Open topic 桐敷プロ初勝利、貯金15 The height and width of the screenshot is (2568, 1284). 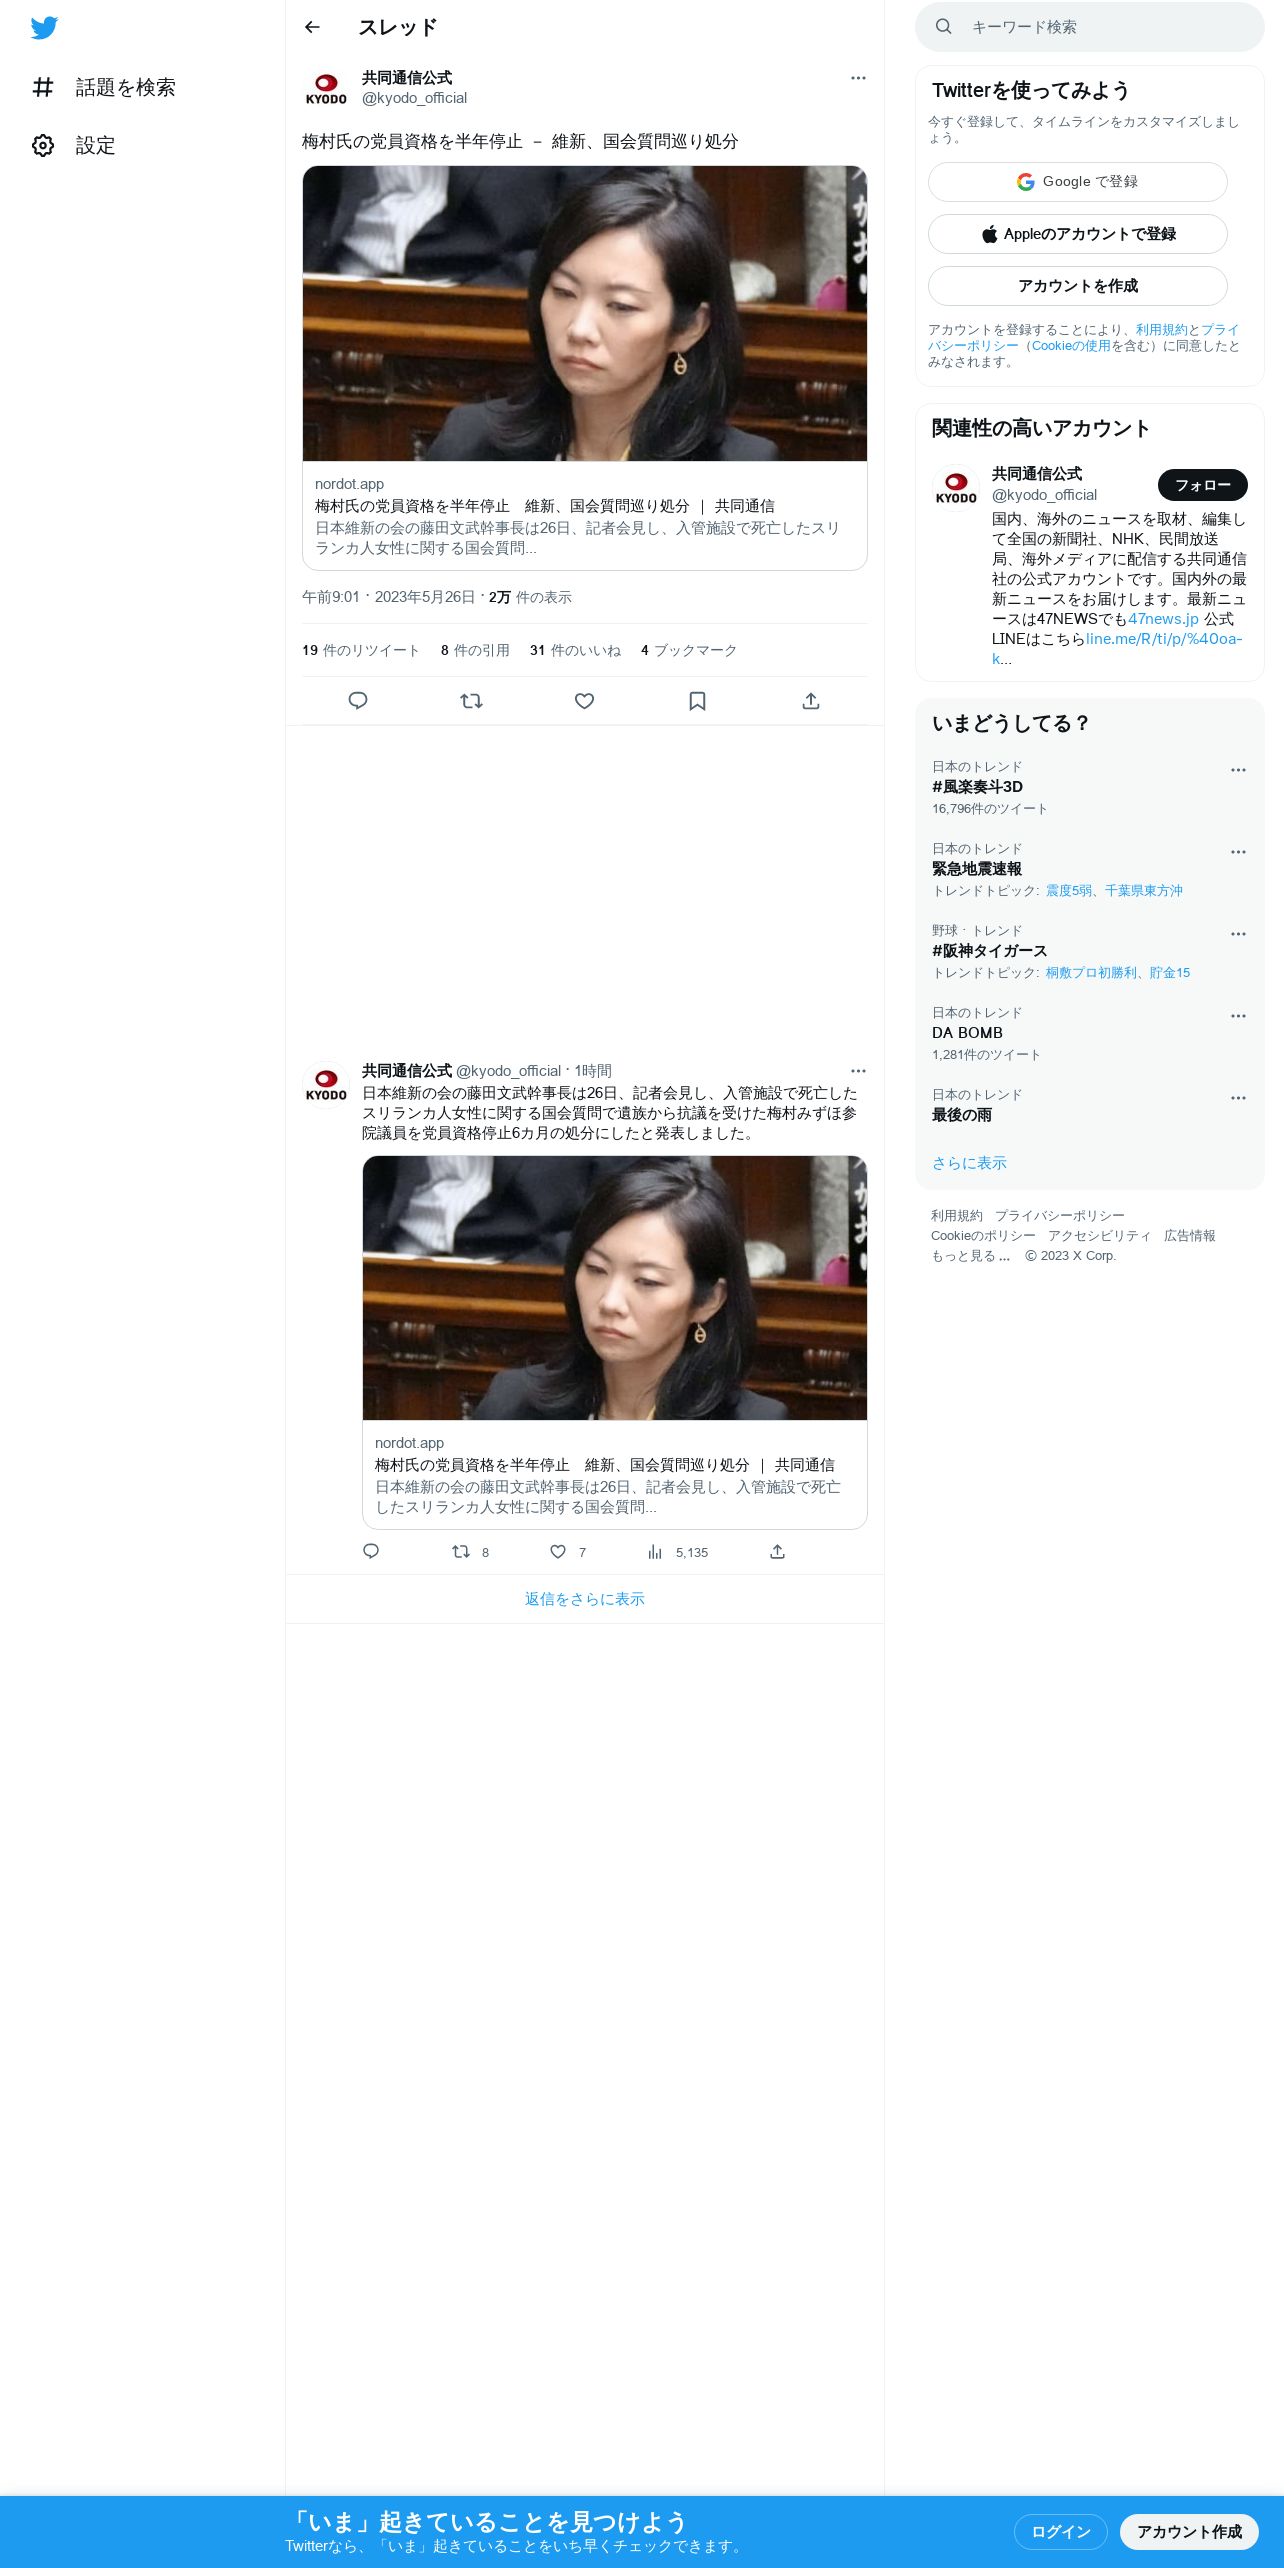1118,973
